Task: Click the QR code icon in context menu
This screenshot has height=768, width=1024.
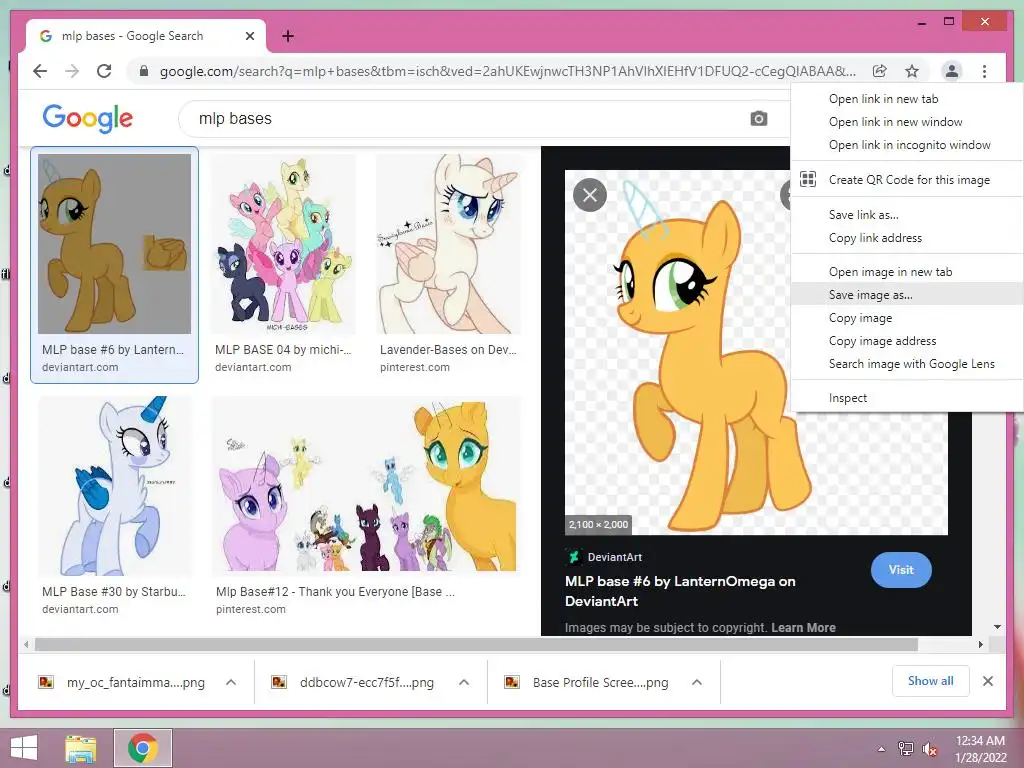Action: pos(808,179)
